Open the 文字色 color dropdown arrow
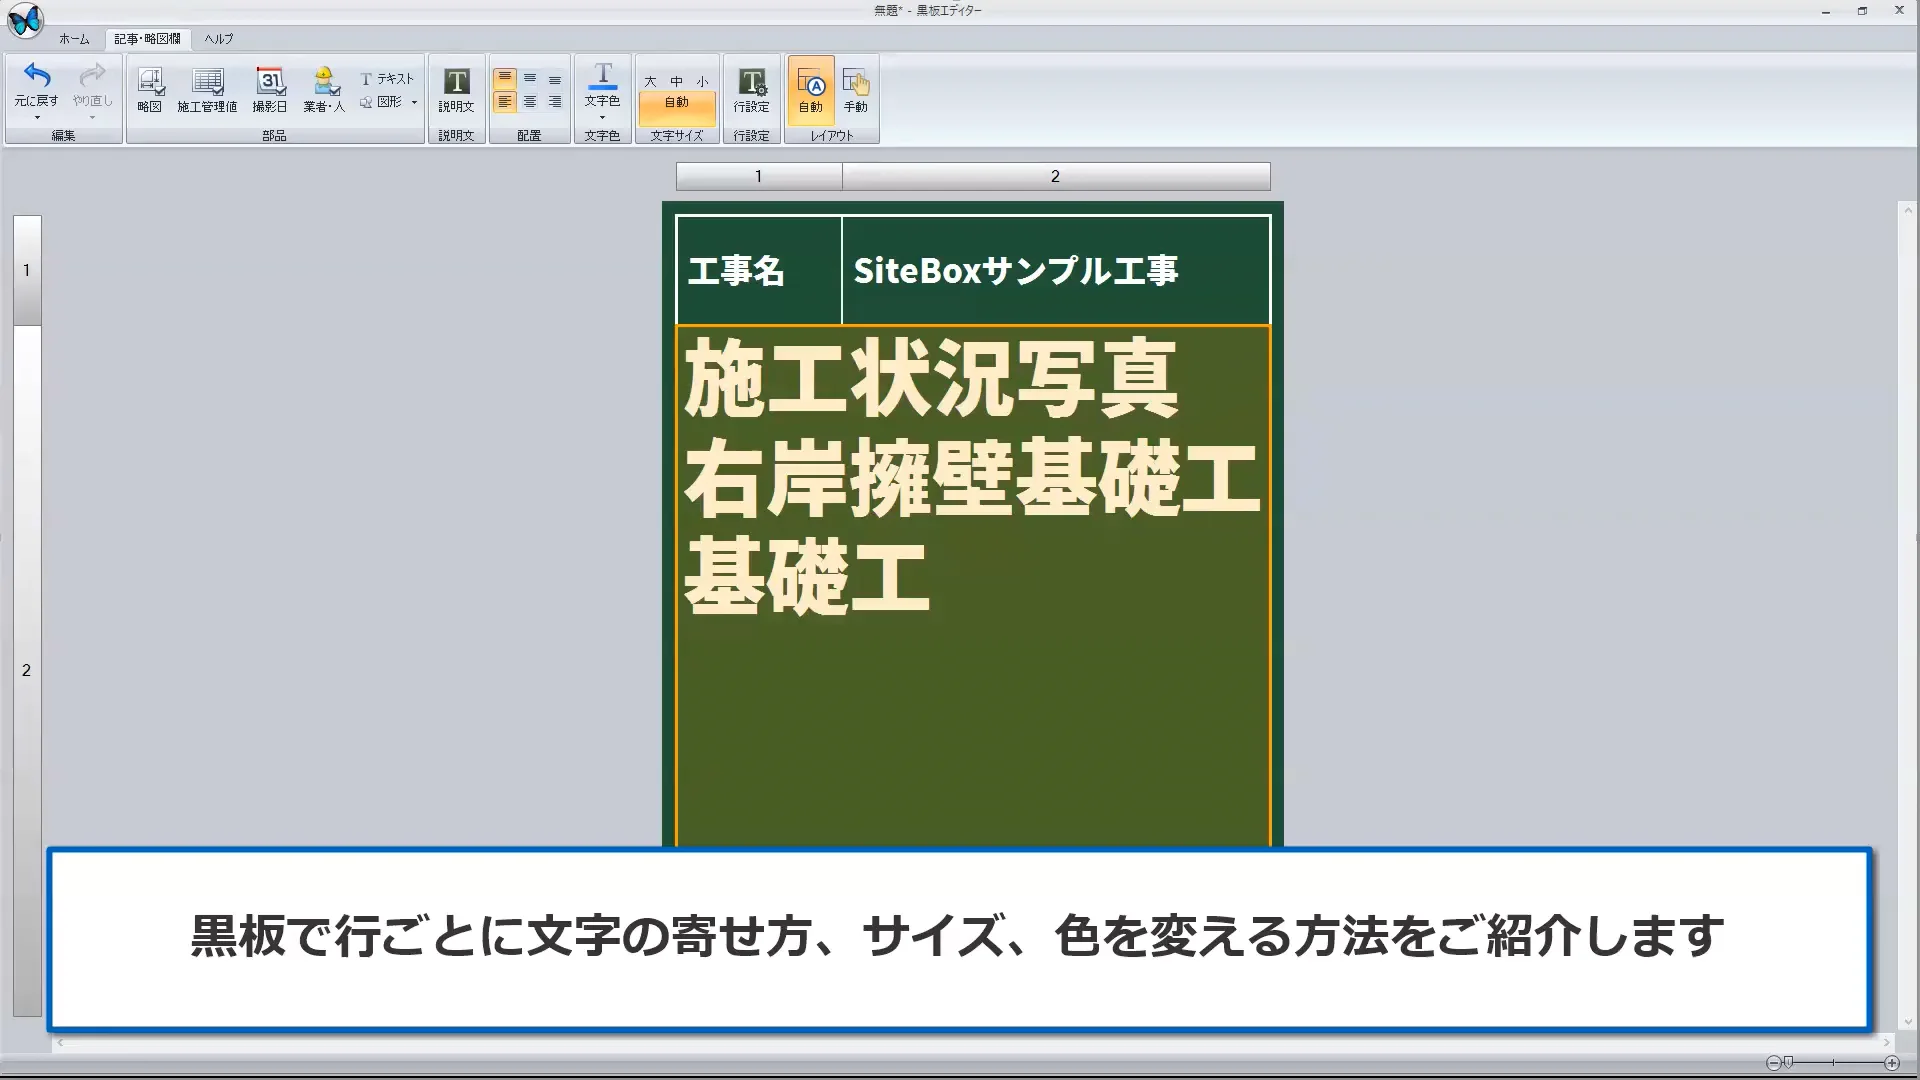The width and height of the screenshot is (1920, 1080). pos(602,118)
